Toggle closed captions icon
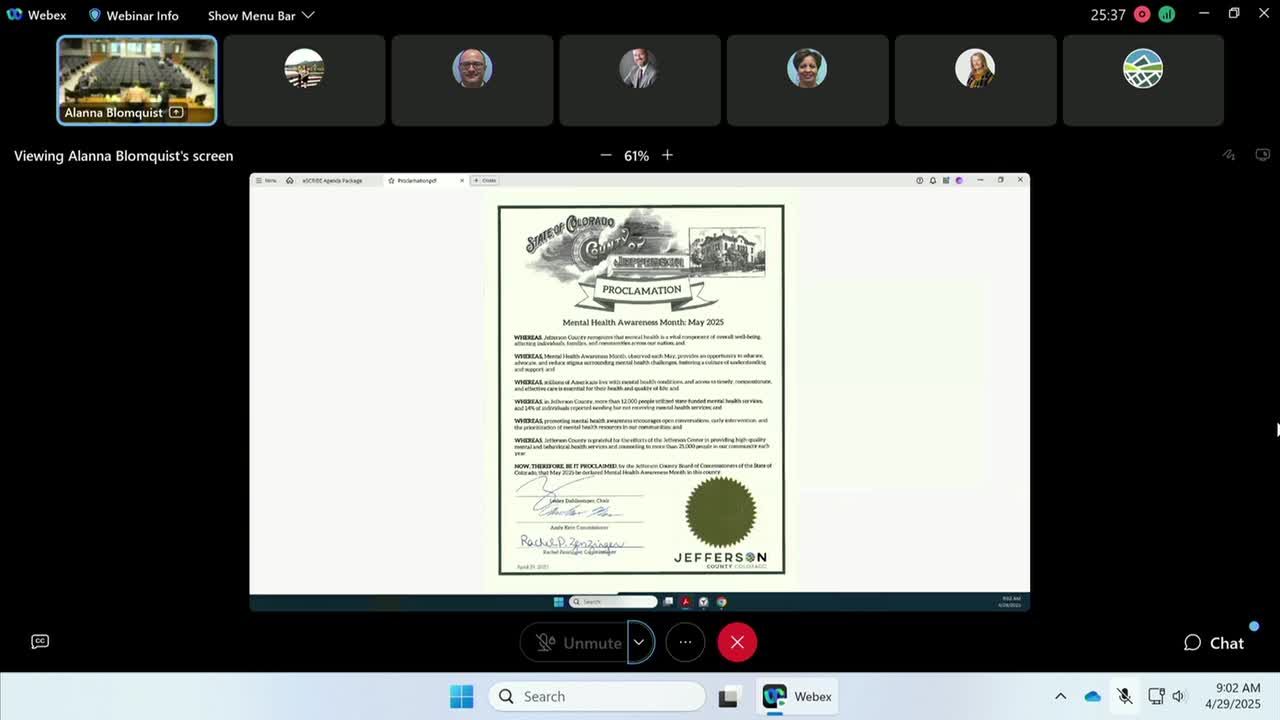The image size is (1280, 720). point(40,641)
